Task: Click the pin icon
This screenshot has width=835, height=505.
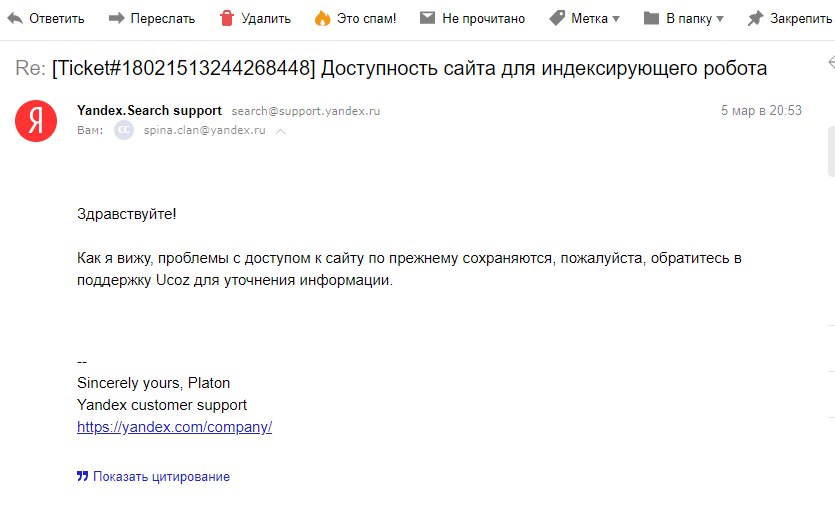Action: [x=755, y=19]
